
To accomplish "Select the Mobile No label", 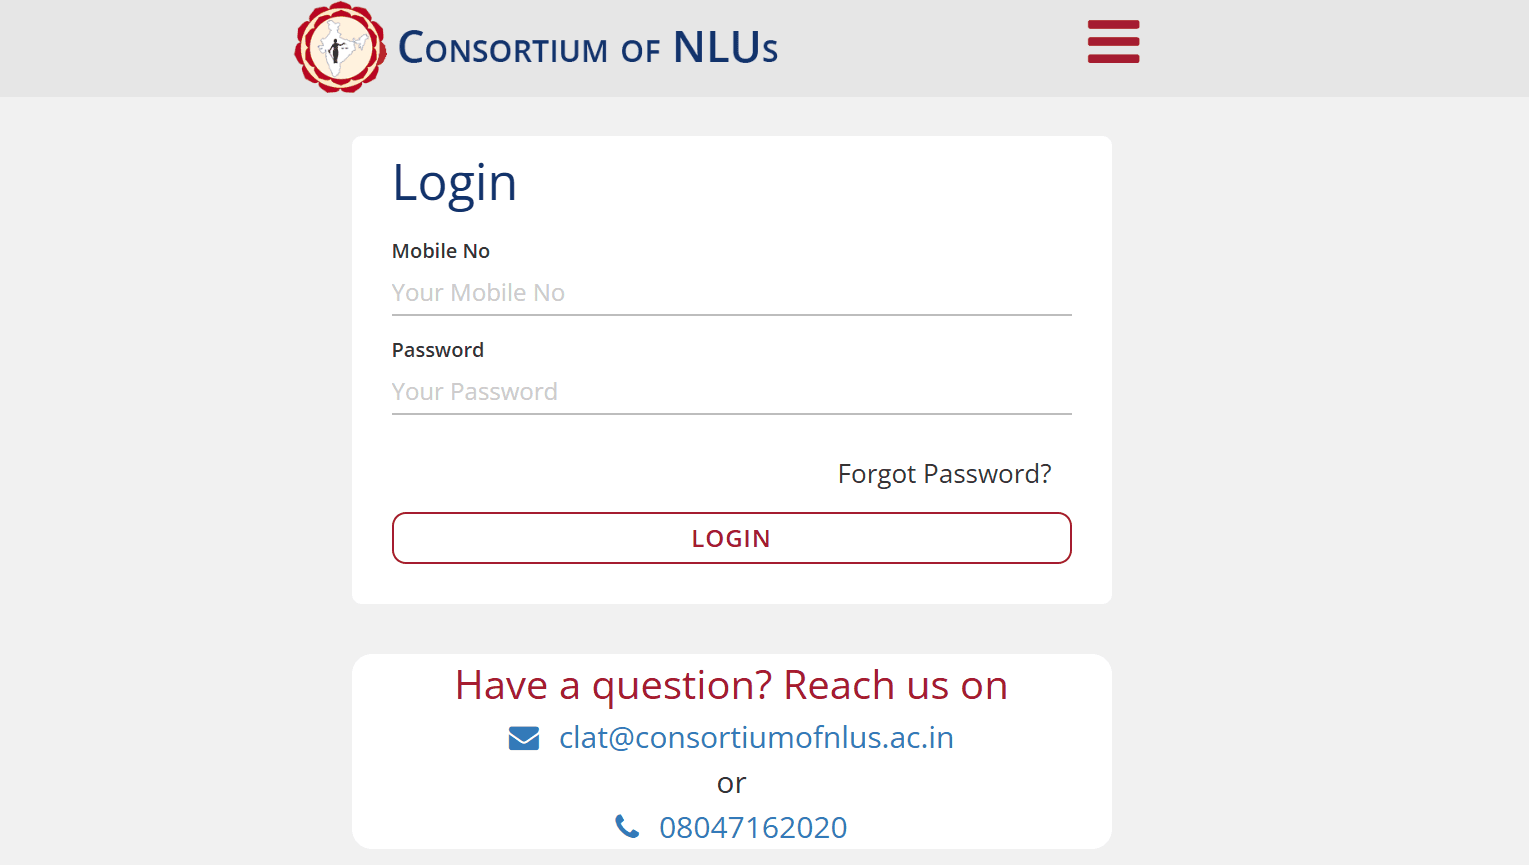I will tap(441, 251).
